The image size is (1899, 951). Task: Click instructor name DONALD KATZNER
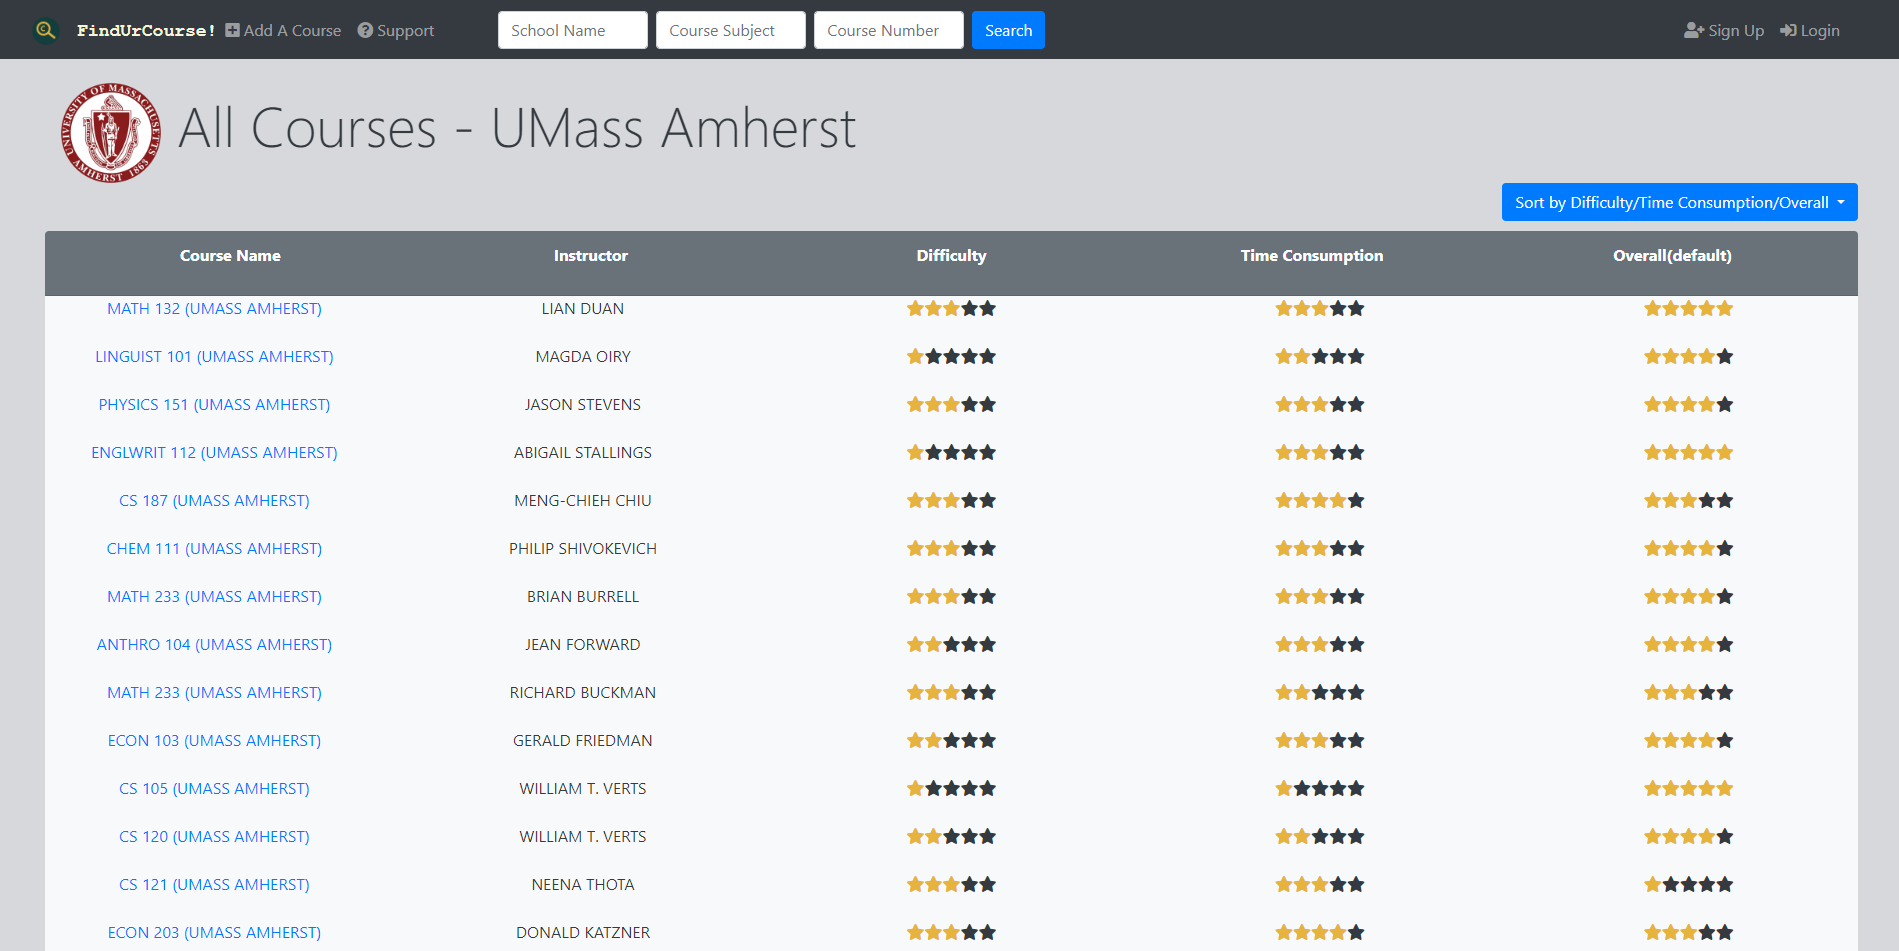pyautogui.click(x=583, y=933)
